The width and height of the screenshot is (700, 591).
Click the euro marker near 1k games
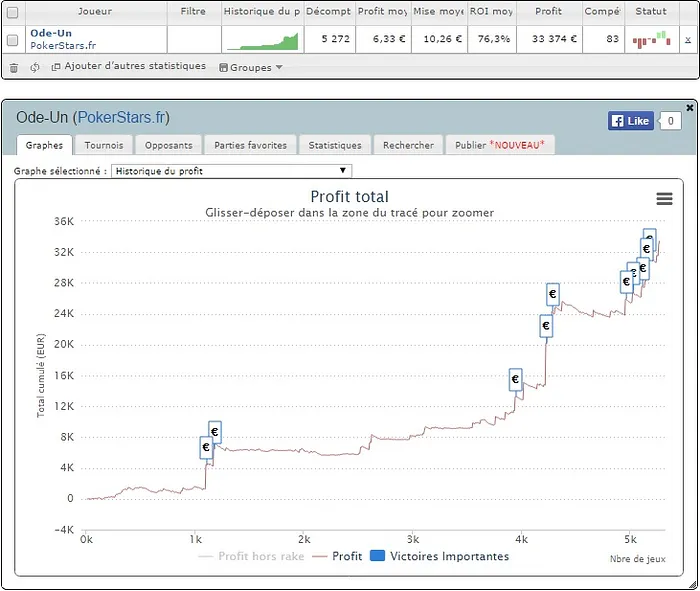(207, 448)
